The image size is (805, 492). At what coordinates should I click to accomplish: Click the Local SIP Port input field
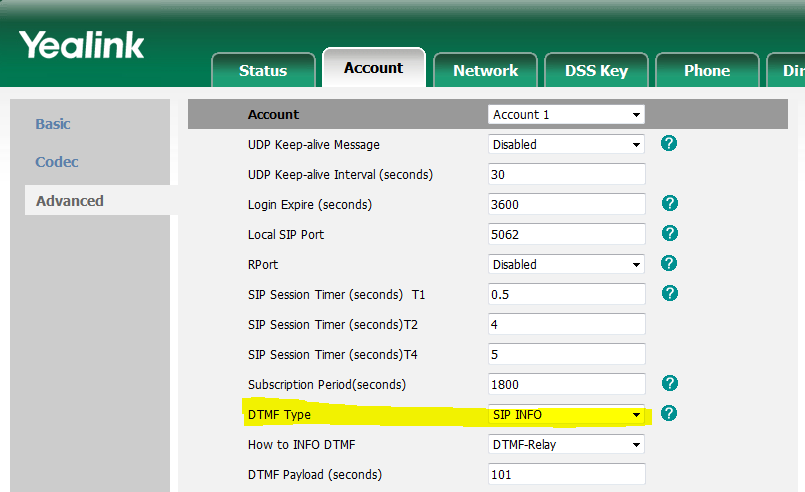coord(566,235)
